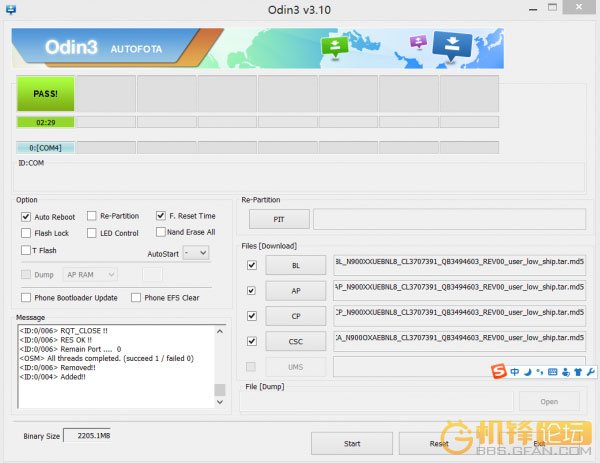
Task: Click the CP file path field
Action: point(459,316)
